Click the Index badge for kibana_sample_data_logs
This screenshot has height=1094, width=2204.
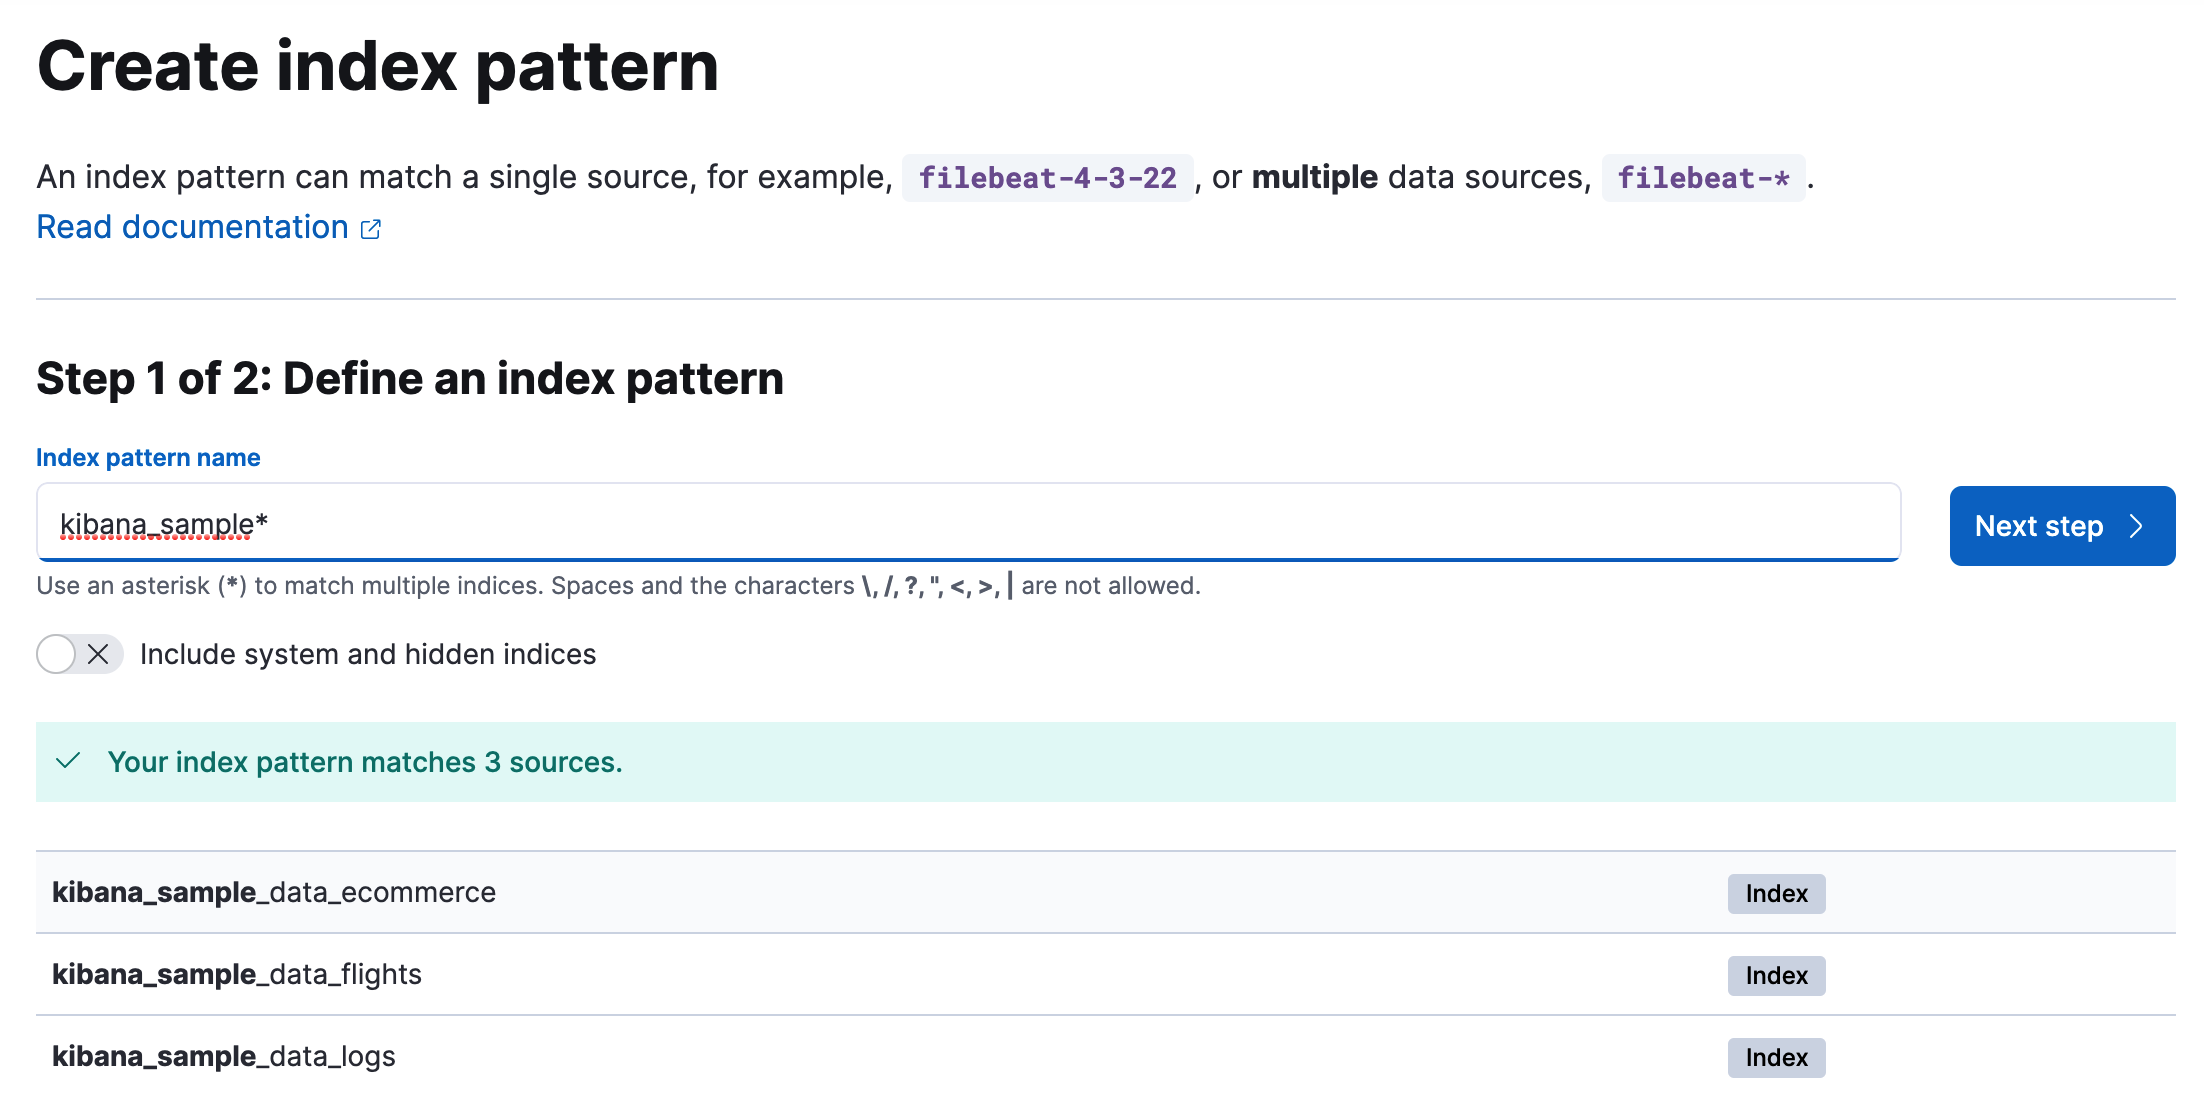point(1776,1057)
